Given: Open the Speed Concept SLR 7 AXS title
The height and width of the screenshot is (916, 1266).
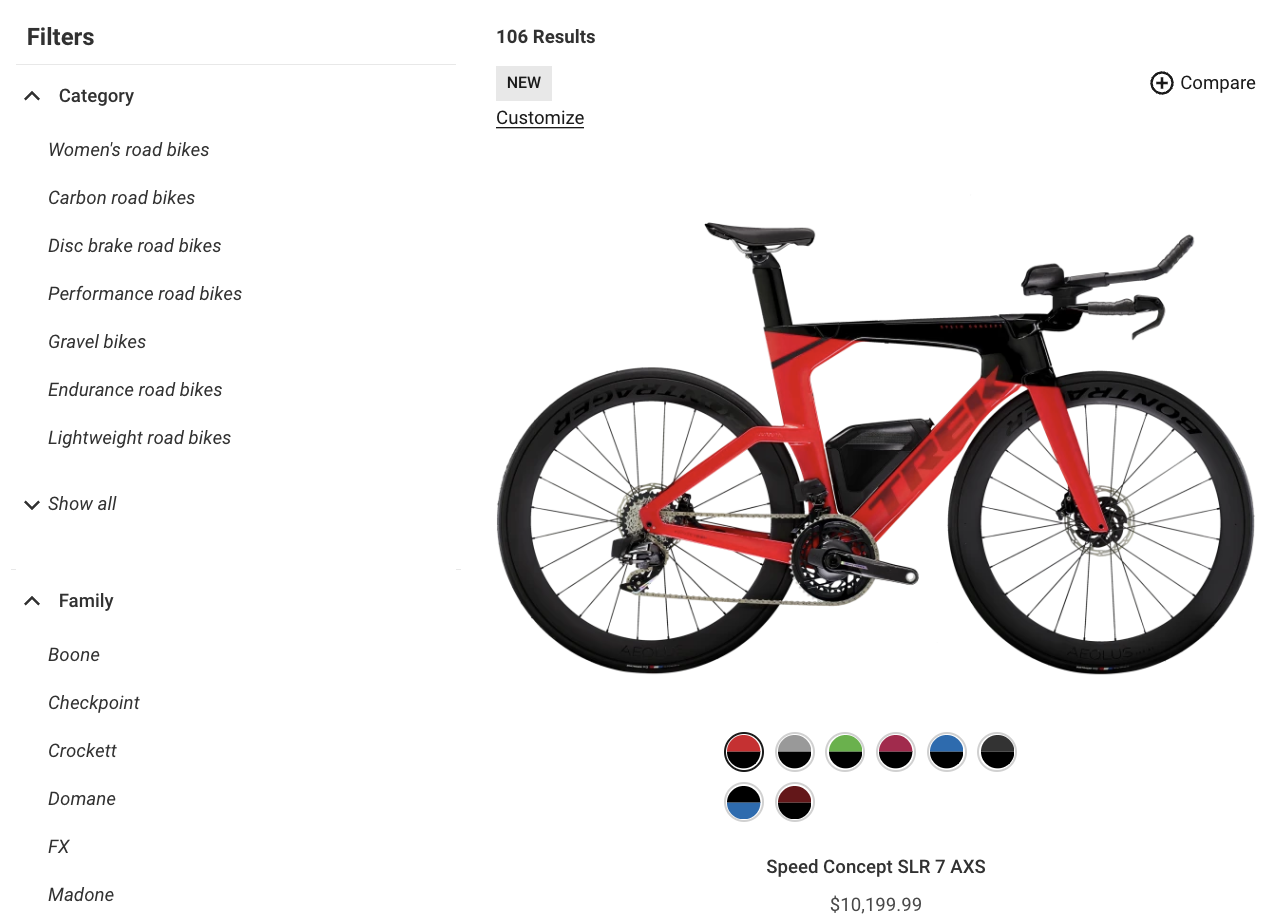Looking at the screenshot, I should click(876, 867).
